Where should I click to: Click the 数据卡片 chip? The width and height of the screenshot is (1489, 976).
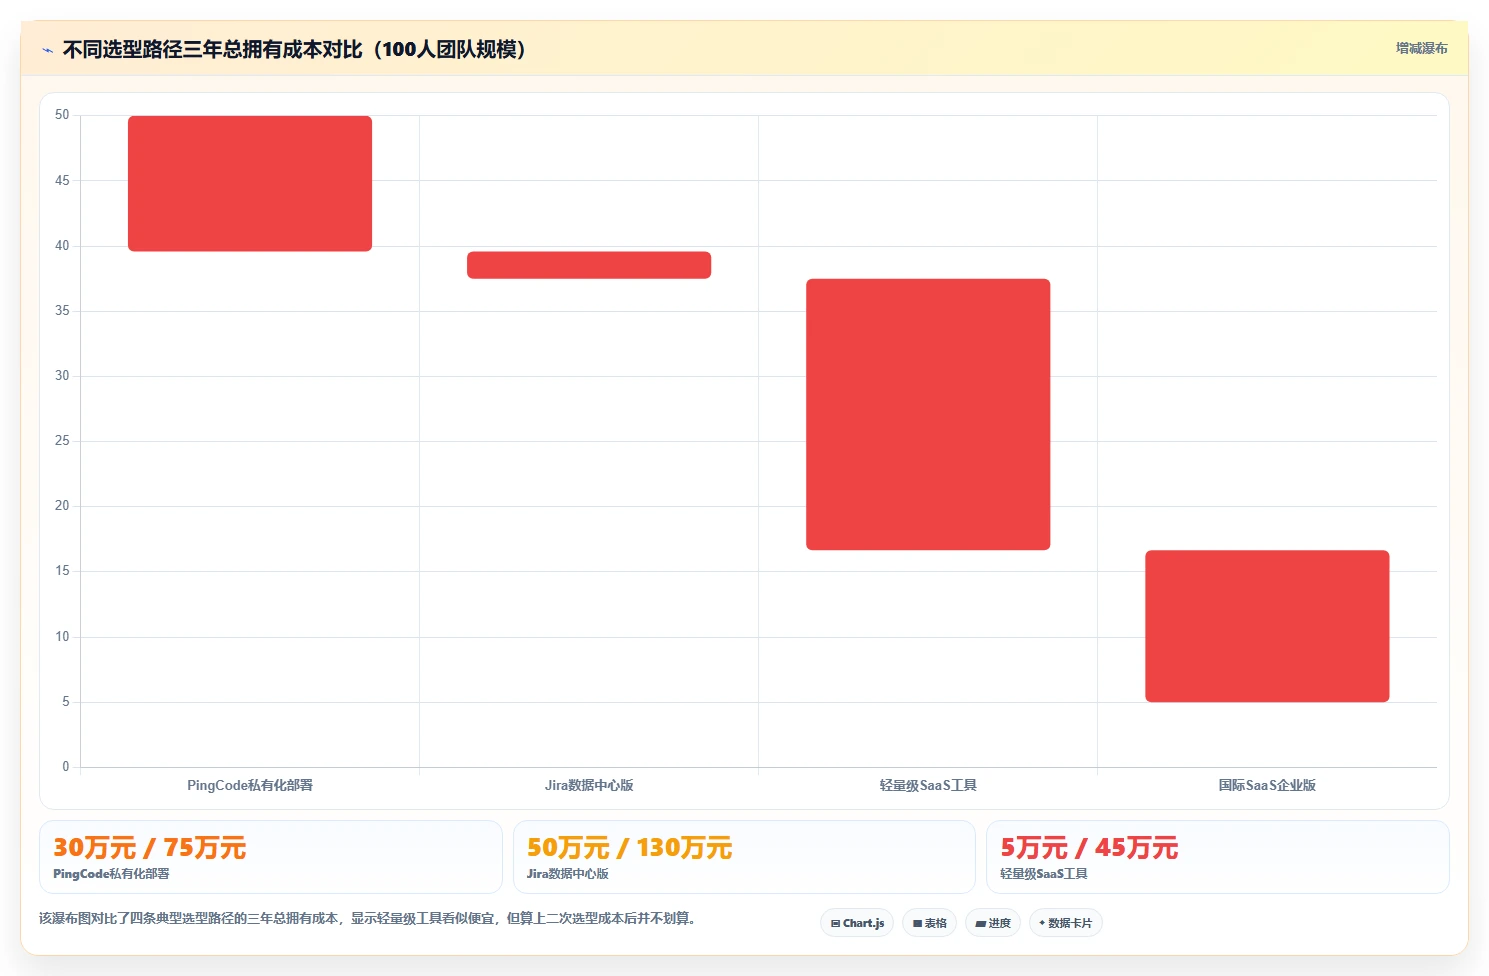click(1066, 923)
